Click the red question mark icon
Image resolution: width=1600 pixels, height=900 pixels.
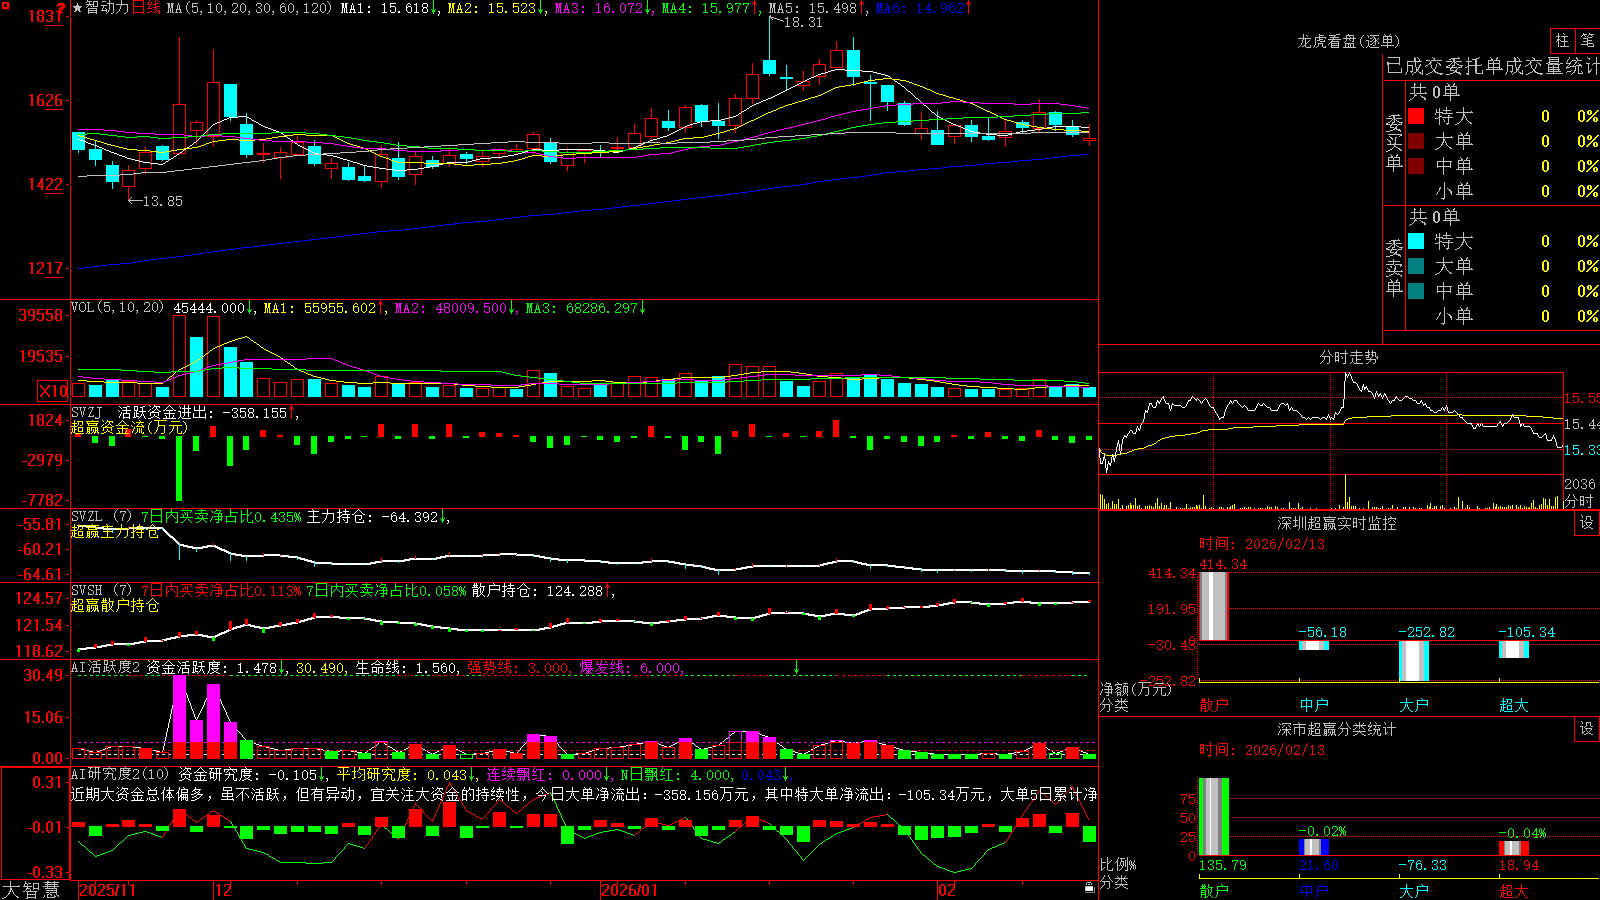click(61, 8)
